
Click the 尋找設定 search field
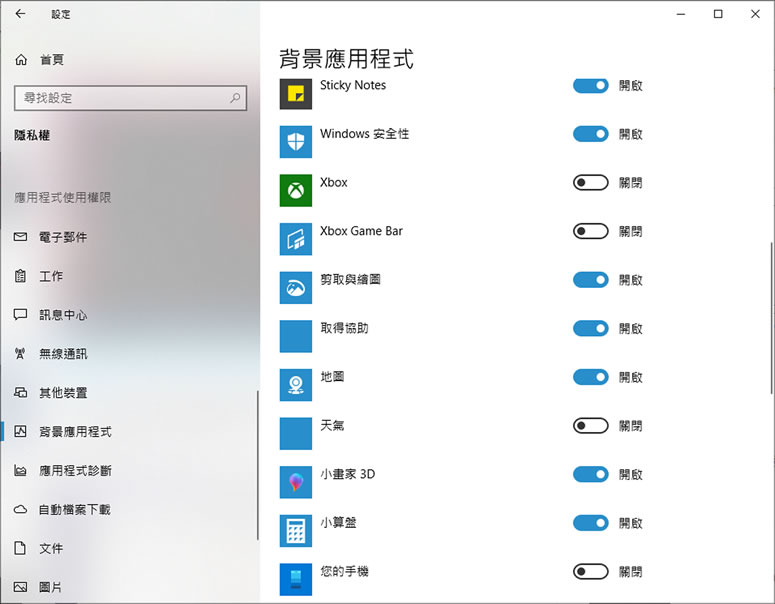(x=120, y=98)
